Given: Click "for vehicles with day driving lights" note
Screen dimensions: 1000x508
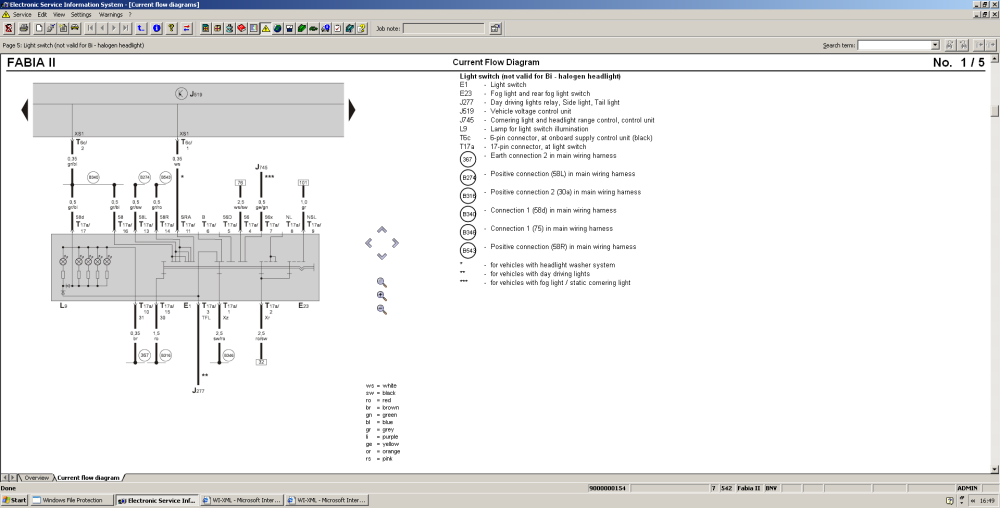Looking at the screenshot, I should click(x=540, y=274).
